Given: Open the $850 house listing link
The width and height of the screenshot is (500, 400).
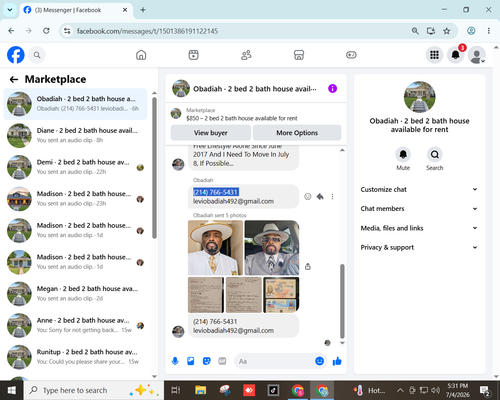Looking at the screenshot, I should click(x=242, y=118).
